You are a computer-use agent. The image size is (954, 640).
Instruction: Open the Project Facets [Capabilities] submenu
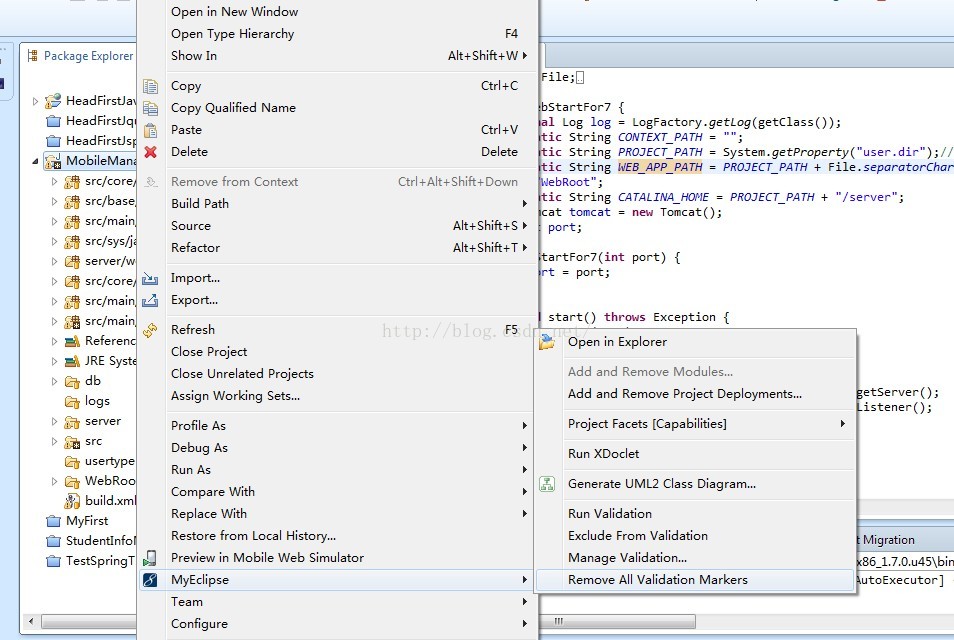pyautogui.click(x=695, y=424)
